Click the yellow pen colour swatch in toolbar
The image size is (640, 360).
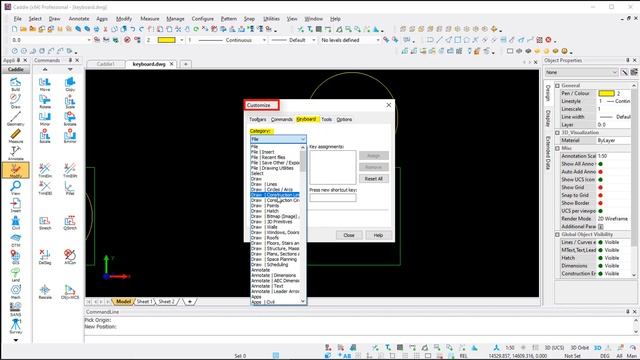point(167,40)
